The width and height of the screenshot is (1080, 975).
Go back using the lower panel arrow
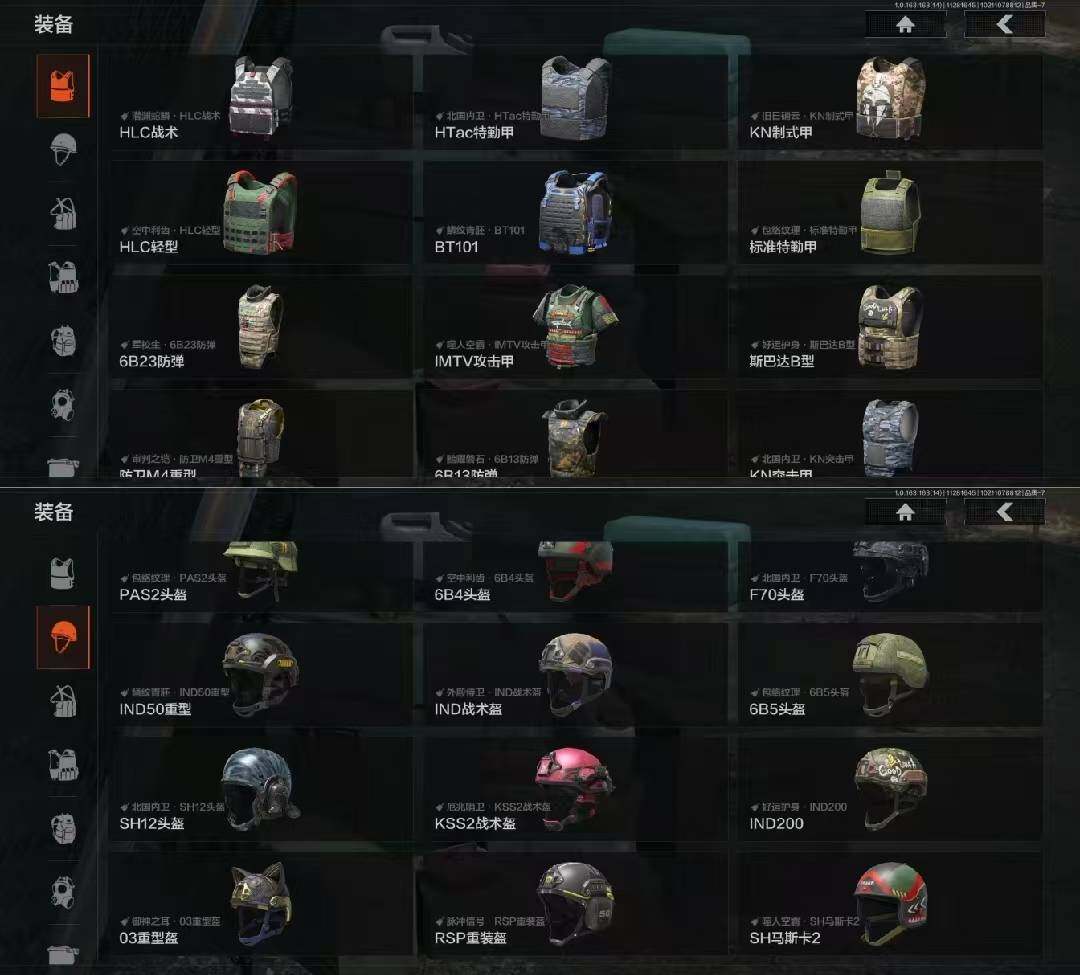1005,512
